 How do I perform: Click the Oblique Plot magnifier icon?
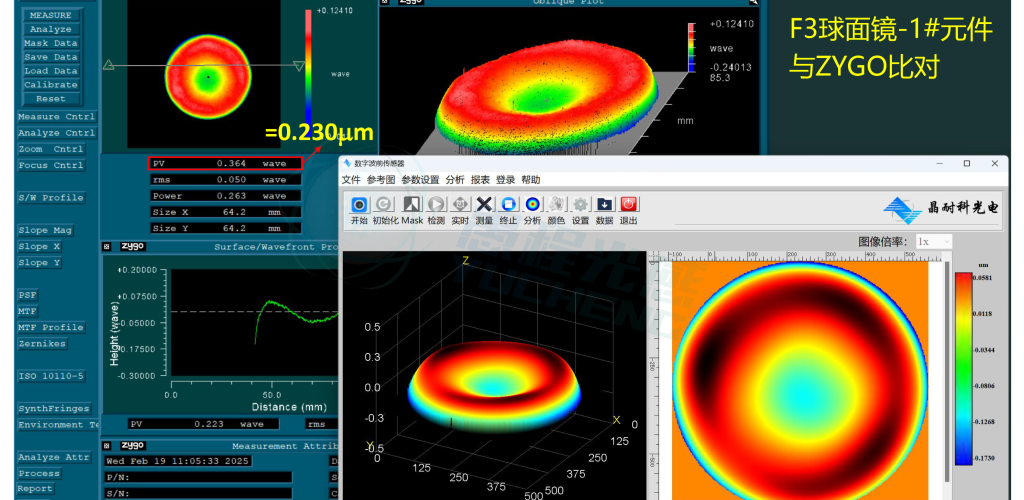753,2
